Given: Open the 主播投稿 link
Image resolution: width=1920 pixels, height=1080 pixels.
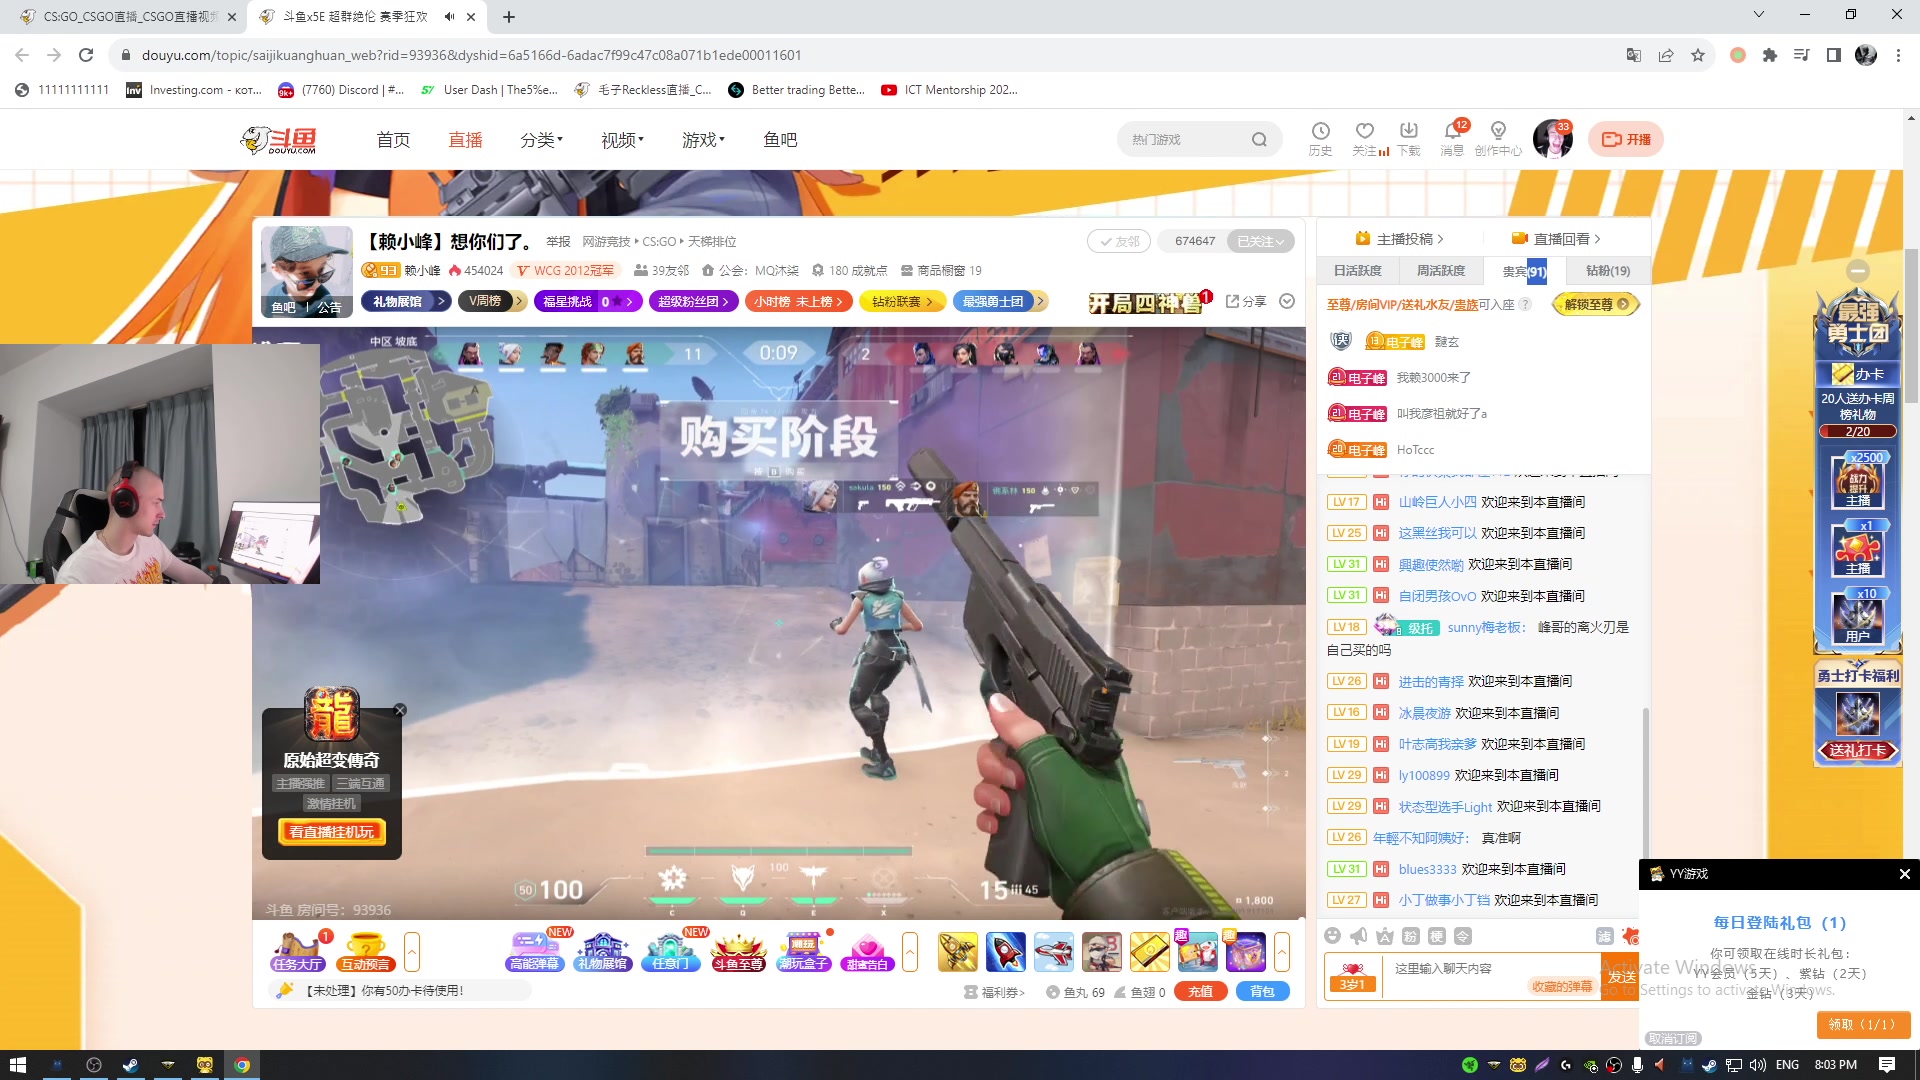Looking at the screenshot, I should click(x=1399, y=239).
